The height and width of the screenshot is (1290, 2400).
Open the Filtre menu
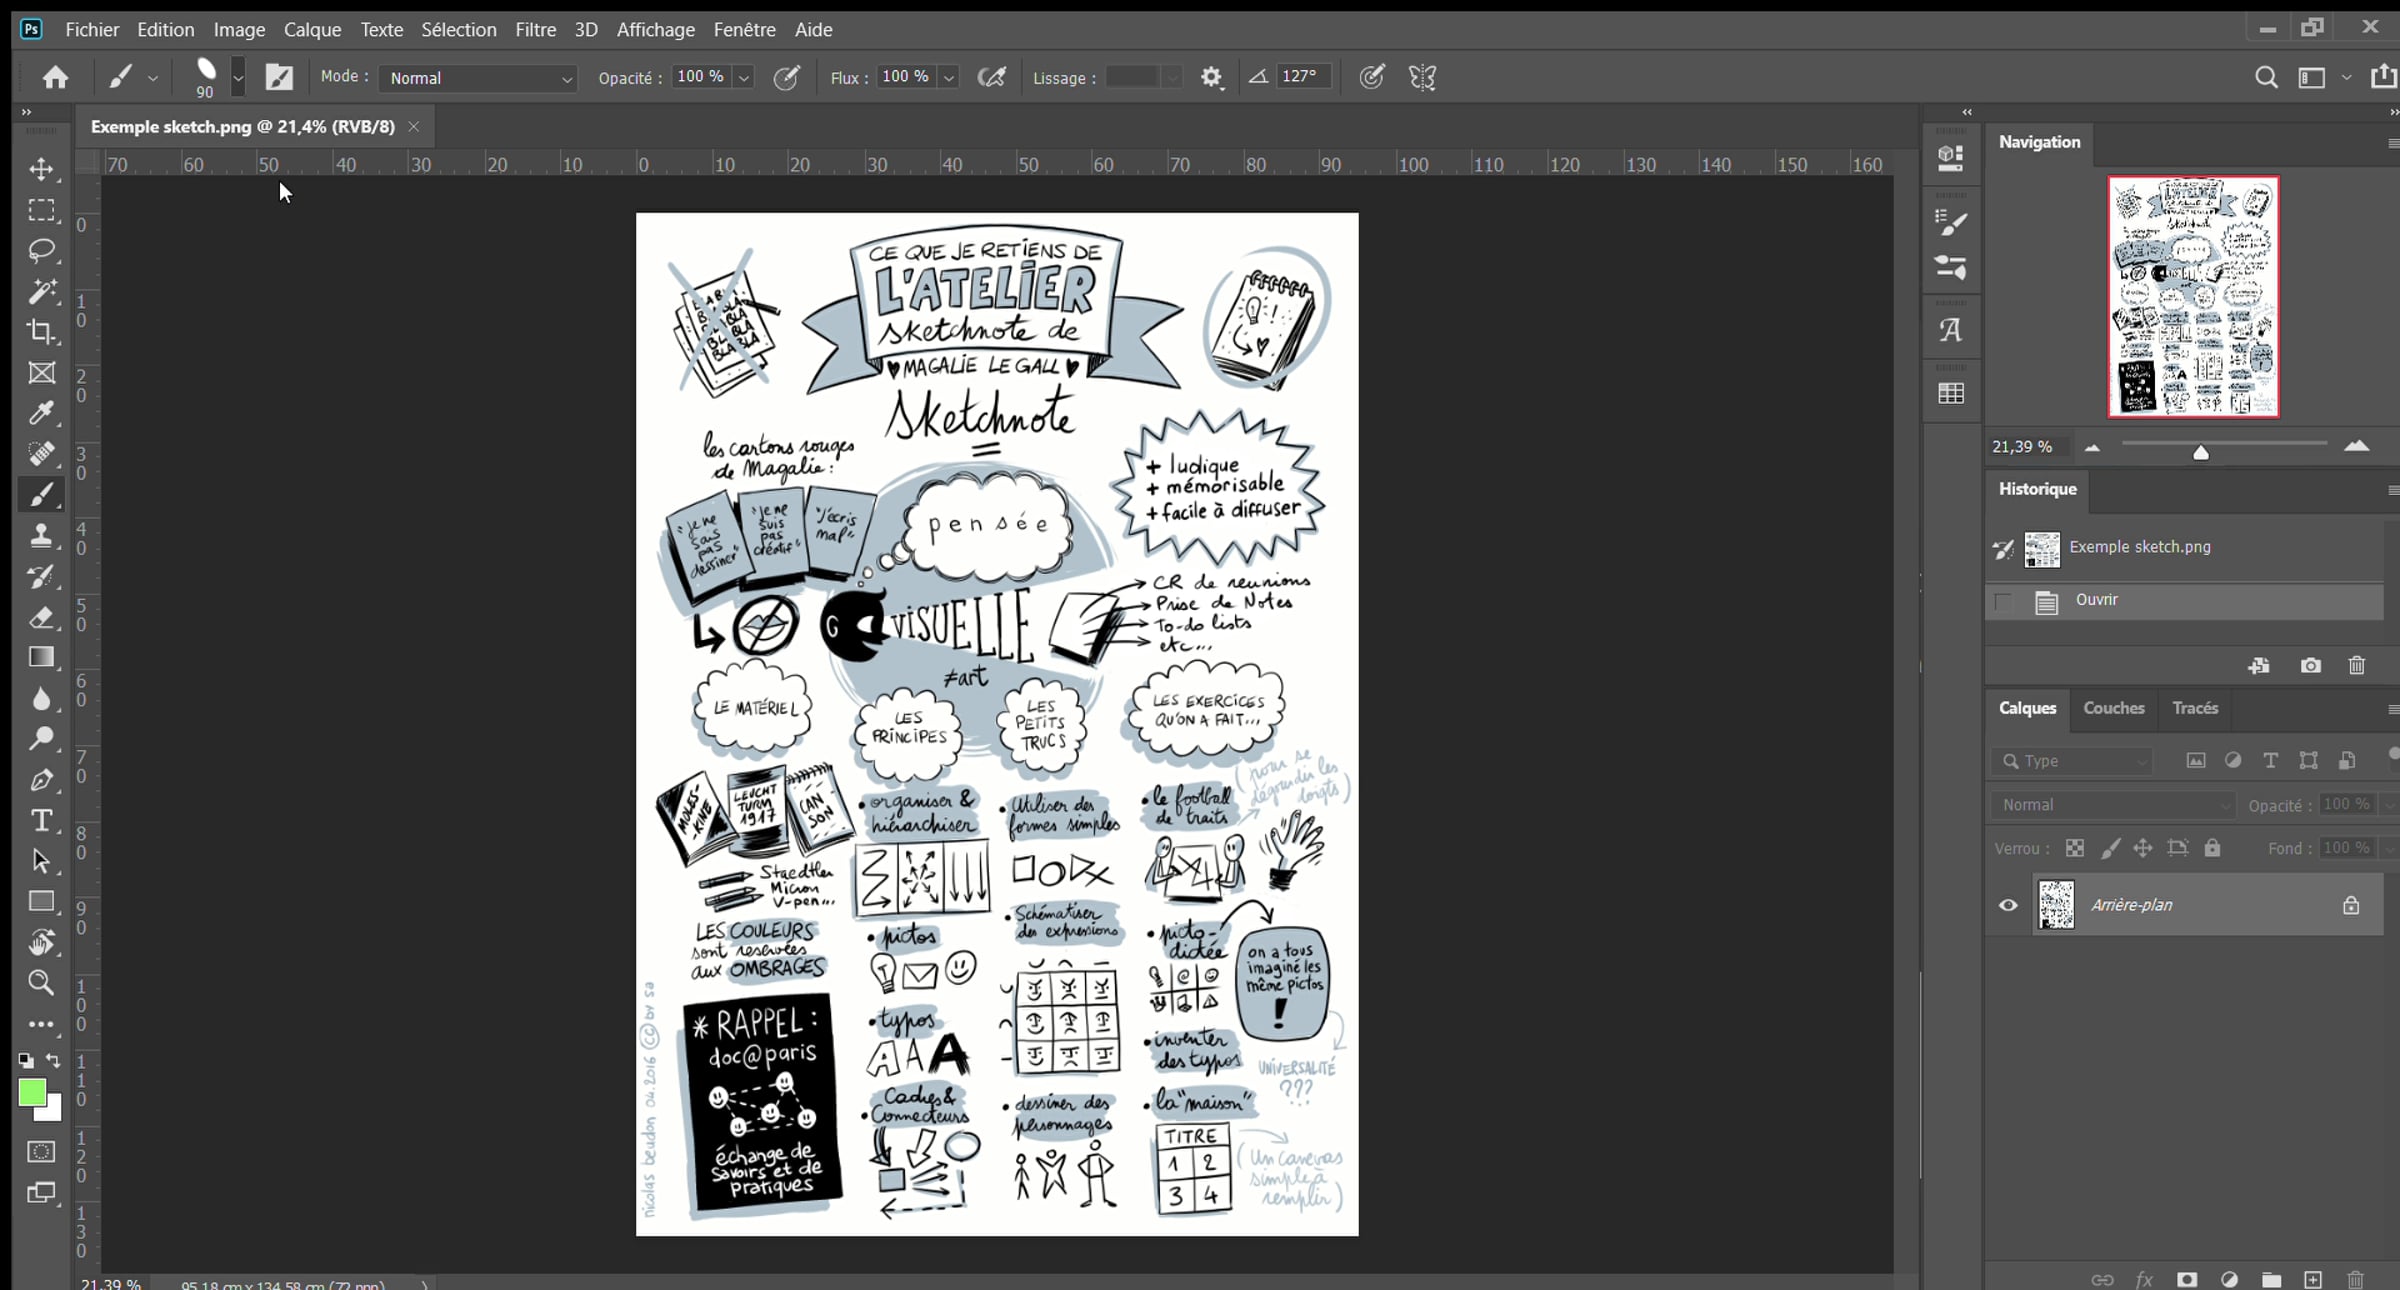535,29
